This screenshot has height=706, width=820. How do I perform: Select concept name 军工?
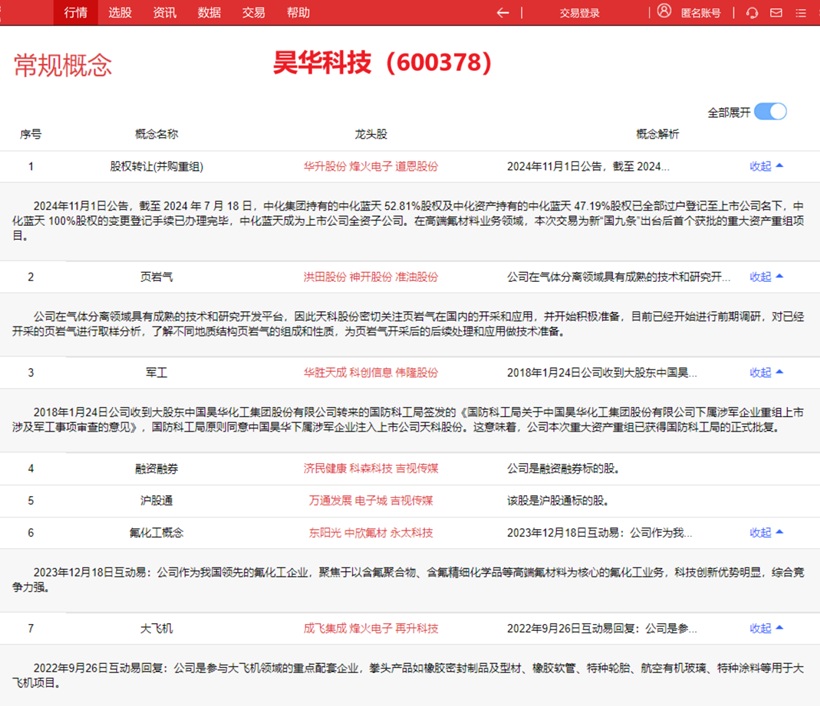156,372
